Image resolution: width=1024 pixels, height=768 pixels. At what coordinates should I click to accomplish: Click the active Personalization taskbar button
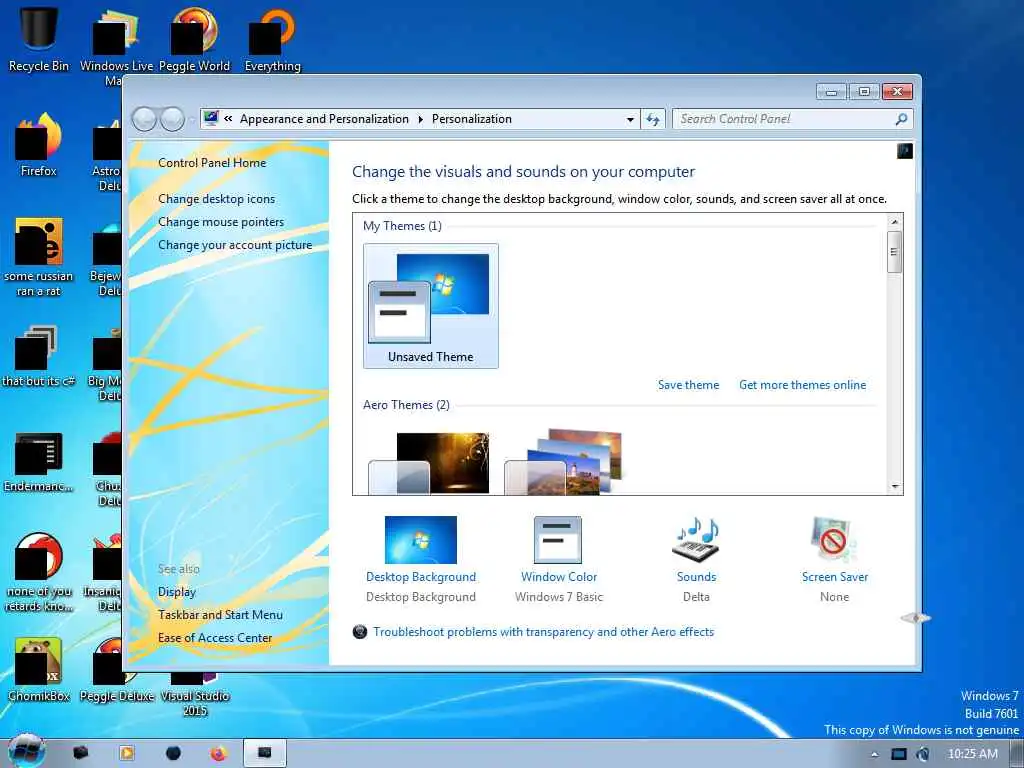264,753
